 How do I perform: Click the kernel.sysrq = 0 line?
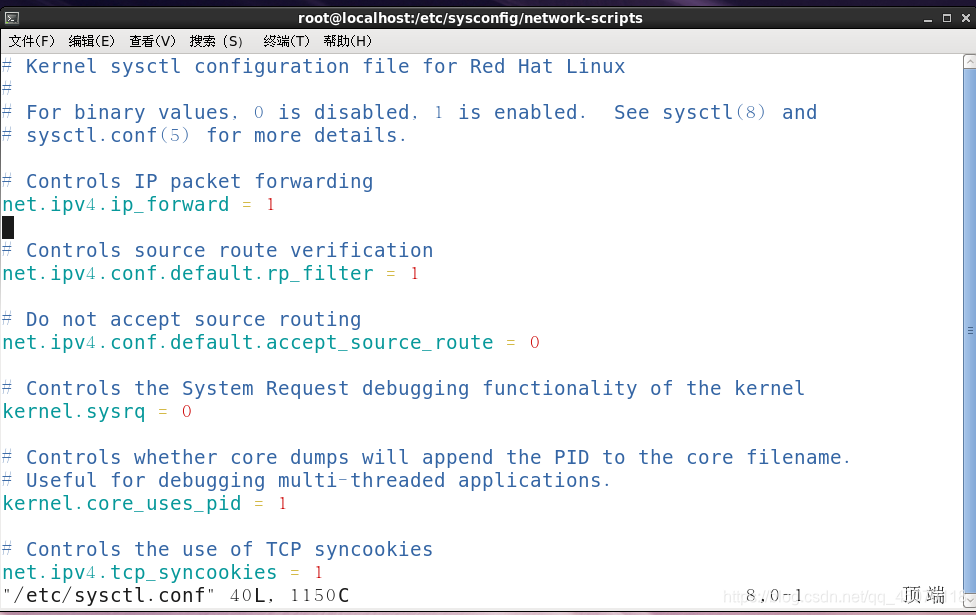(96, 411)
